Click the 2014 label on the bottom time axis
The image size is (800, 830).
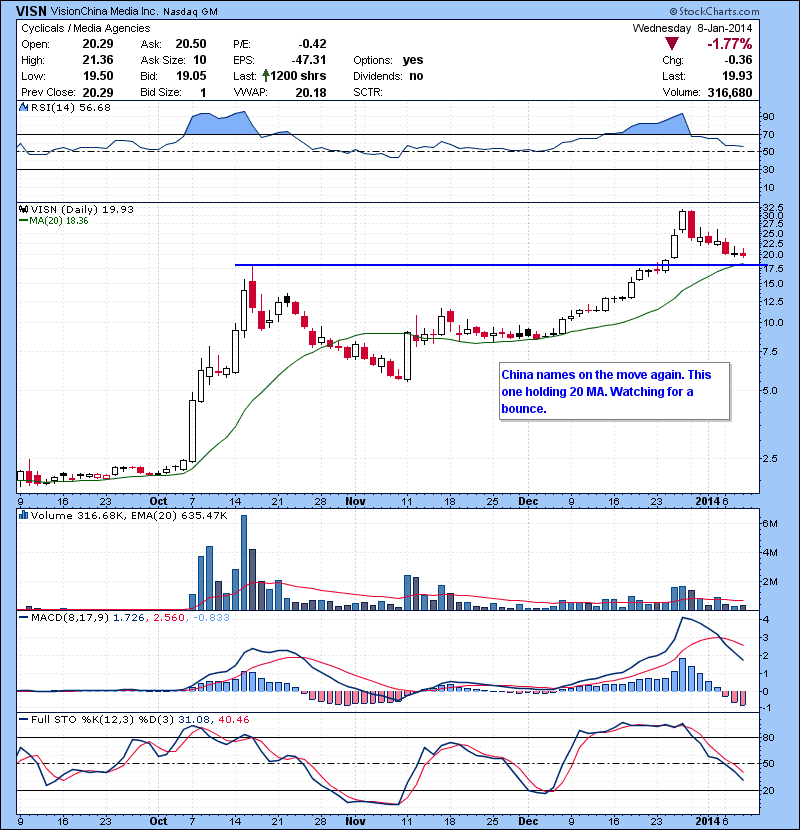click(x=708, y=821)
